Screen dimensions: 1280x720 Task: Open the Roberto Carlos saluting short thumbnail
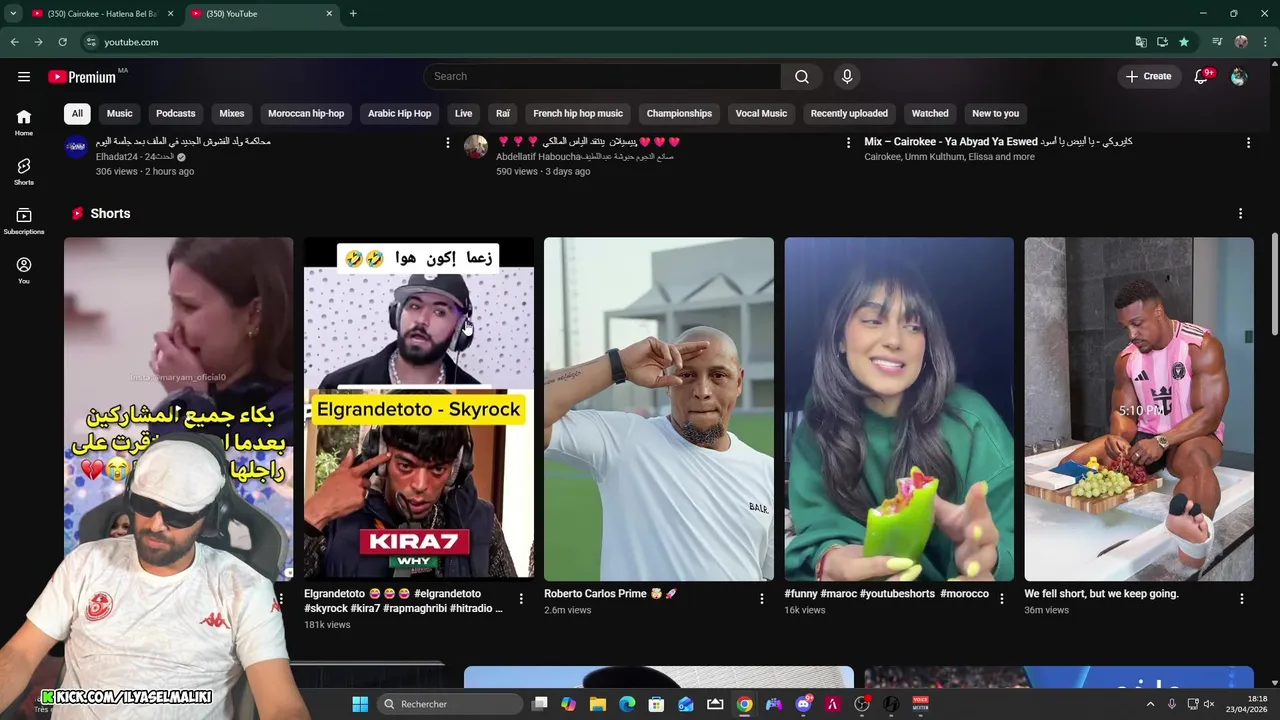tap(659, 409)
